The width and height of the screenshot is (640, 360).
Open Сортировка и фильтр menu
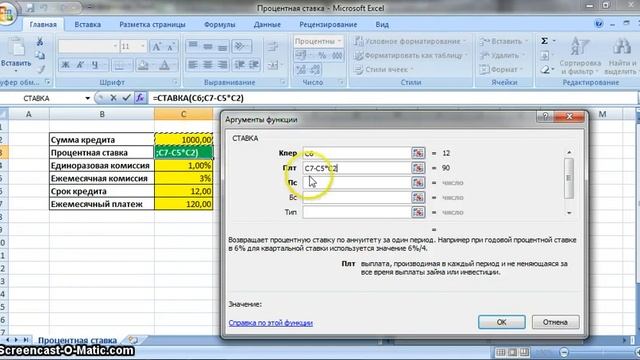tap(580, 56)
